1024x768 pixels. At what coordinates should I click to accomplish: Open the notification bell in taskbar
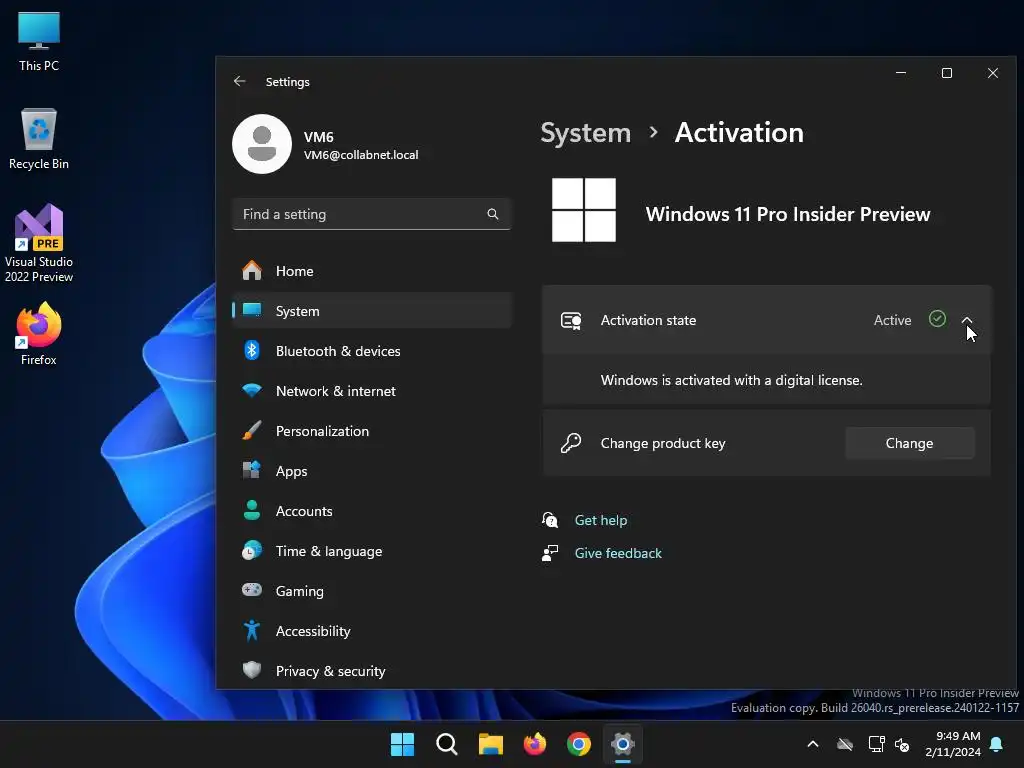tap(997, 744)
